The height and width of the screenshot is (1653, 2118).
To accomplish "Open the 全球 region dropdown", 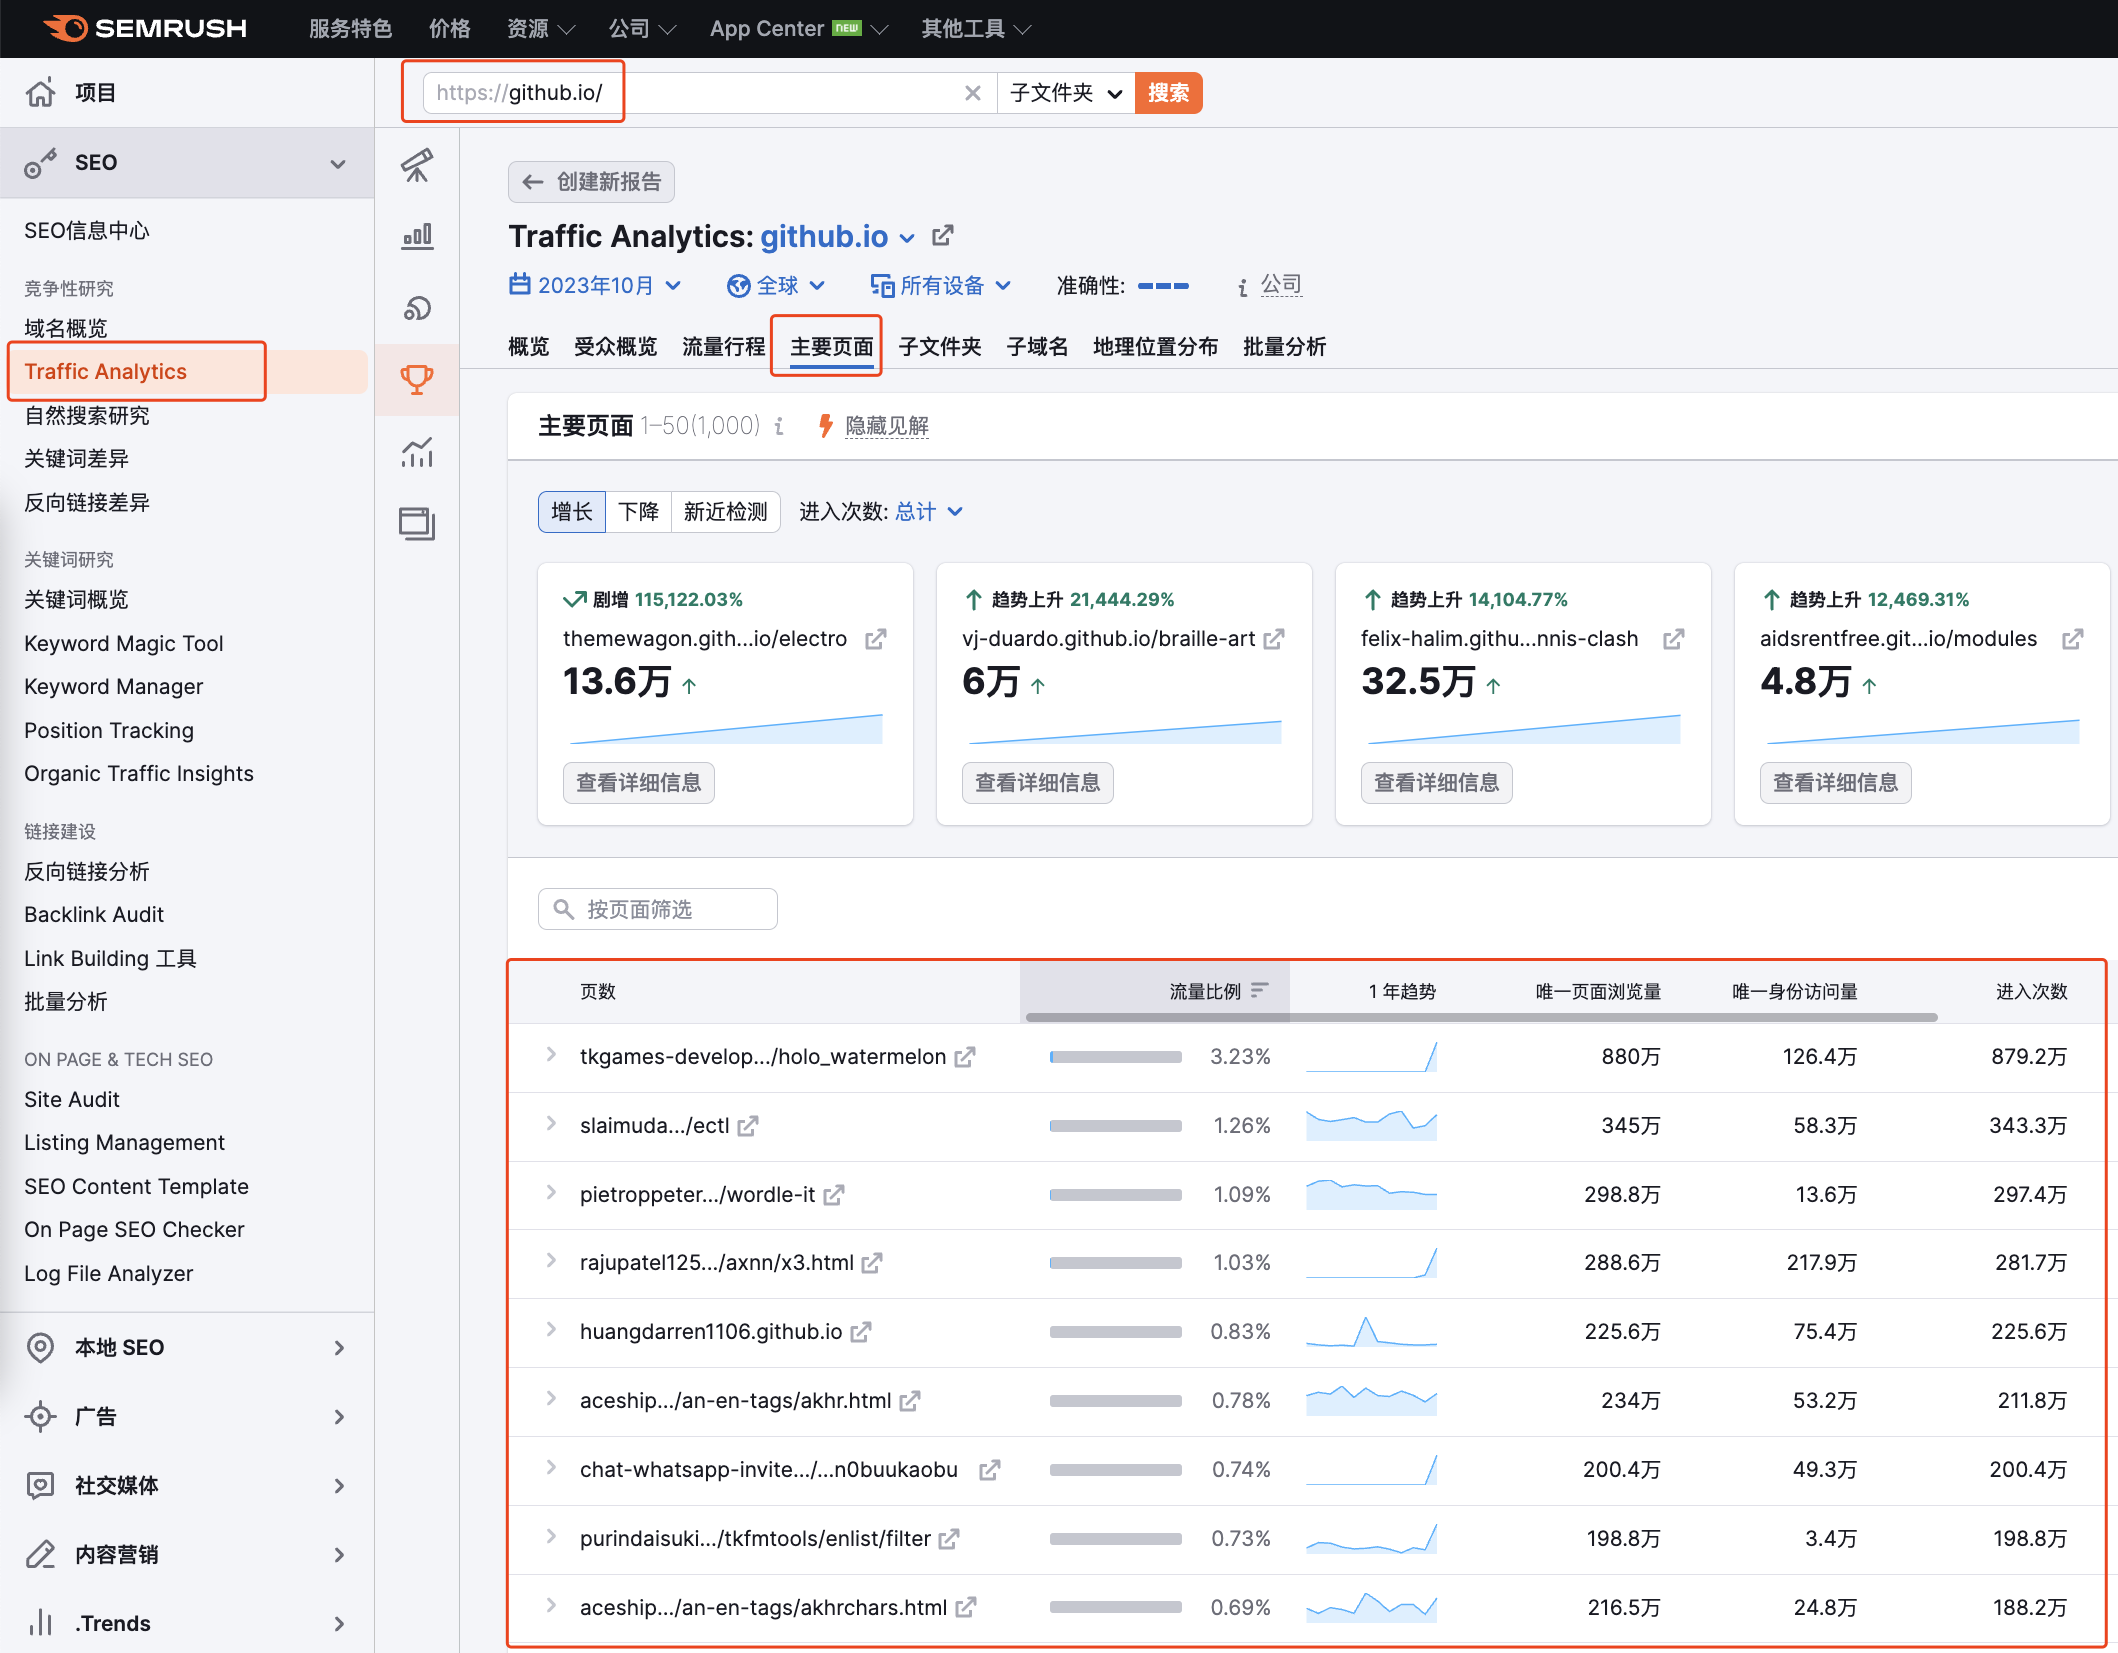I will coord(776,286).
